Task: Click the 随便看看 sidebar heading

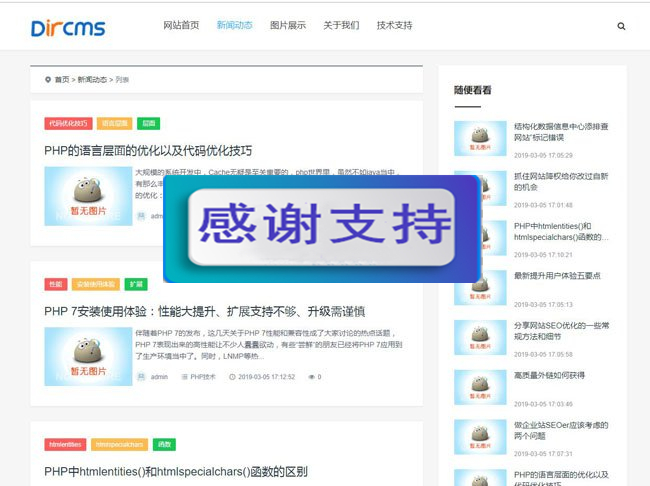Action: click(x=473, y=90)
